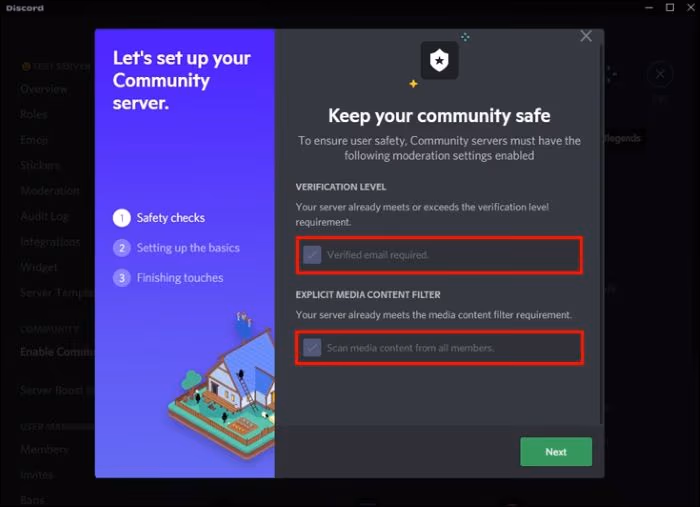Viewport: 700px width, 507px height.
Task: Select the Safety checks step label
Action: (171, 218)
